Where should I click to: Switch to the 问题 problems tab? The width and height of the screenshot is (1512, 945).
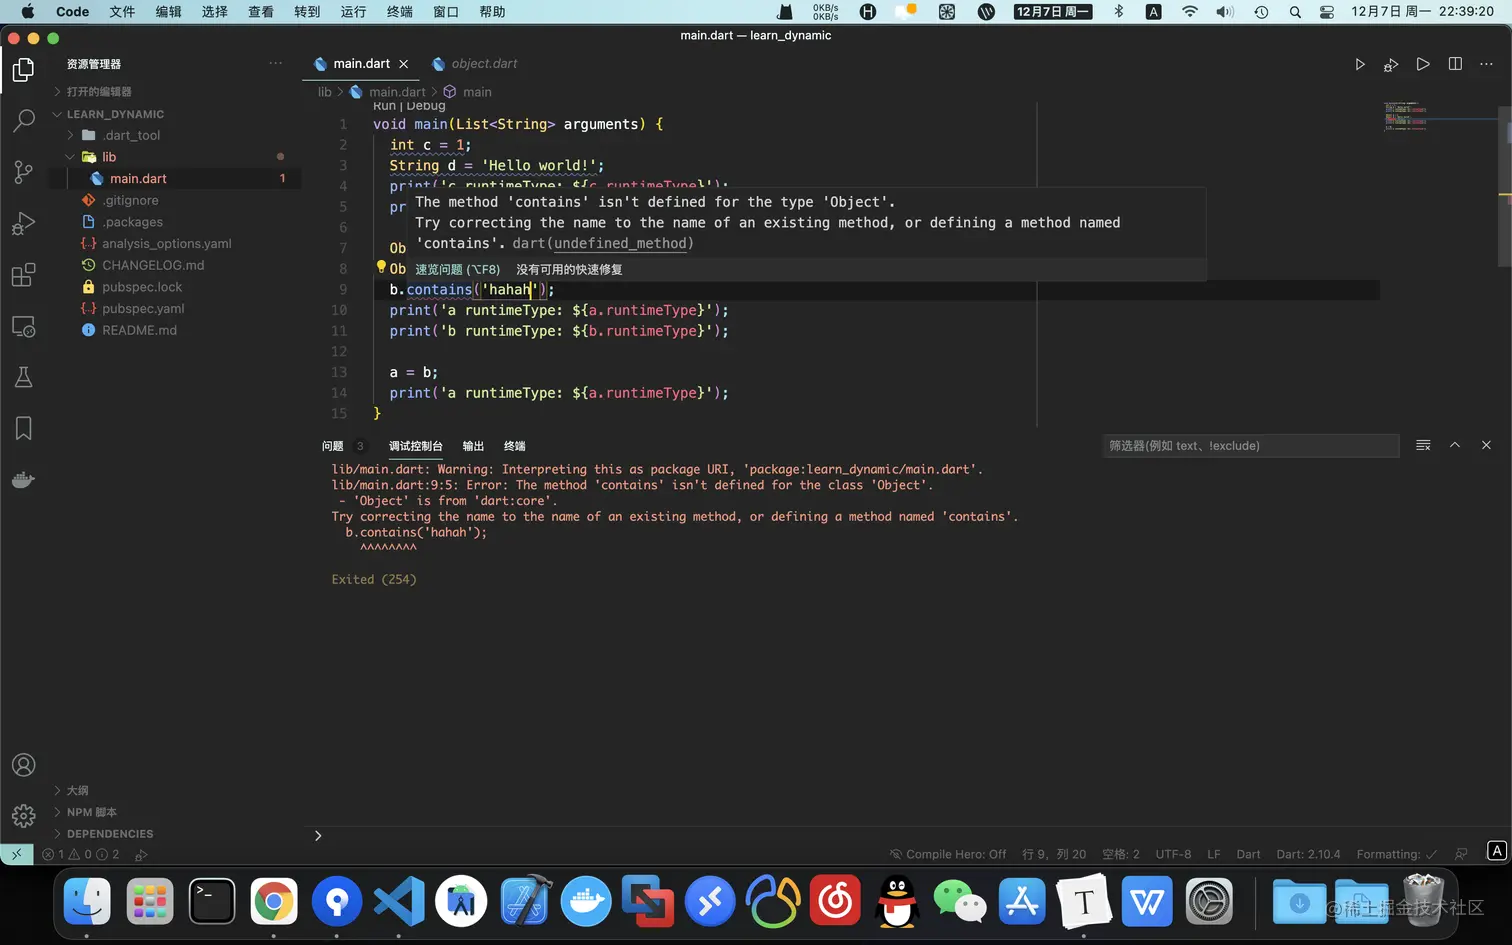pos(333,446)
